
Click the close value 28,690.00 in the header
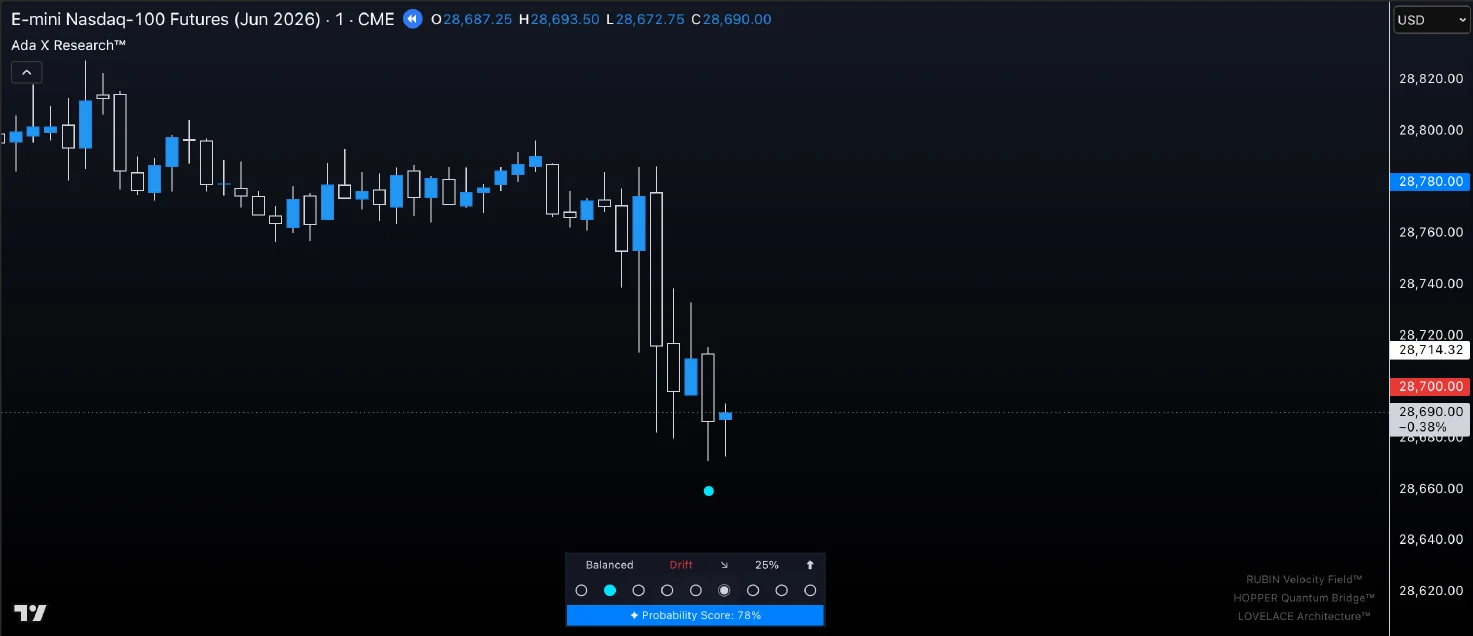737,19
